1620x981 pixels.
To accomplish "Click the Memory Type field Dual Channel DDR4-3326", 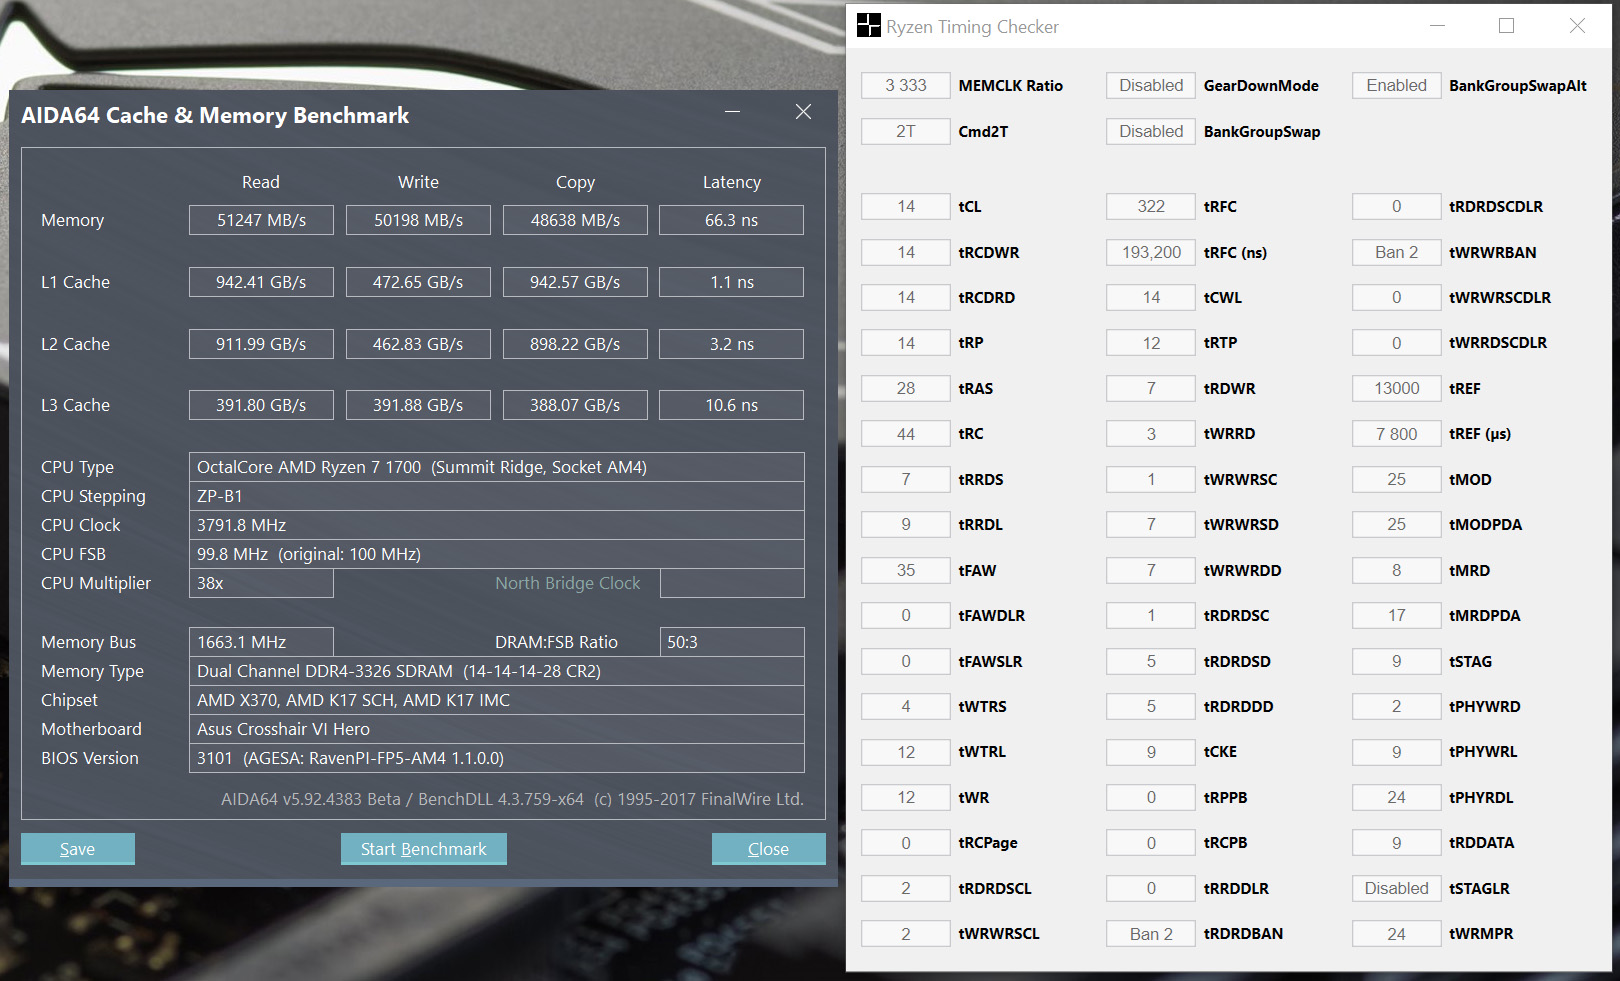I will 497,671.
